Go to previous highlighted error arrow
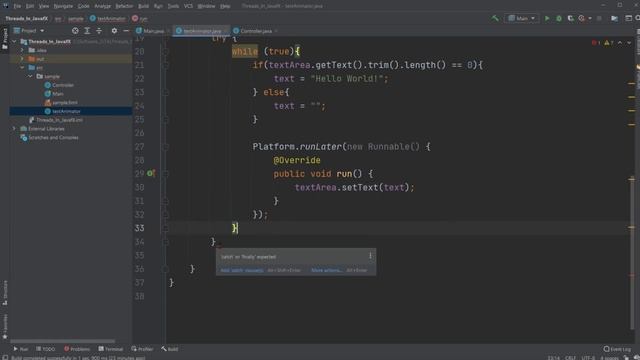This screenshot has height=360, width=640. tap(620, 43)
